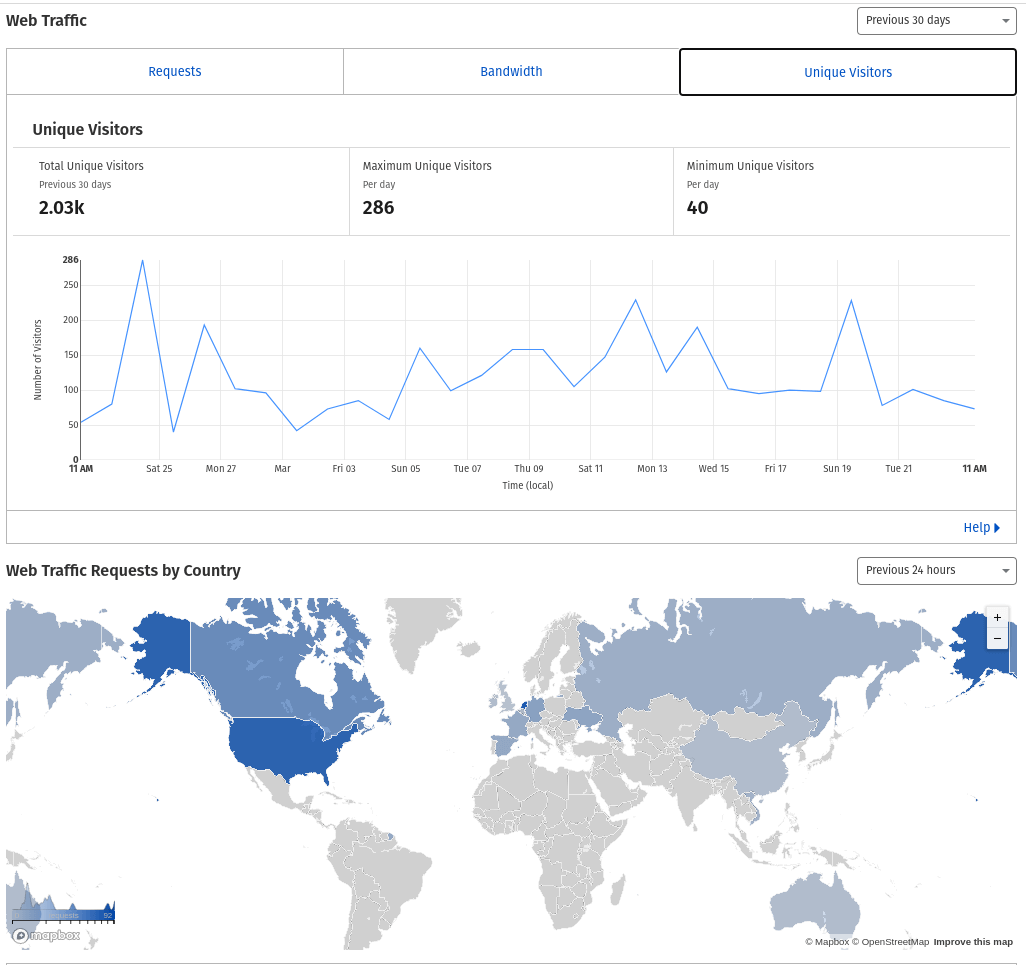Open the Previous 30 days dropdown

936,21
